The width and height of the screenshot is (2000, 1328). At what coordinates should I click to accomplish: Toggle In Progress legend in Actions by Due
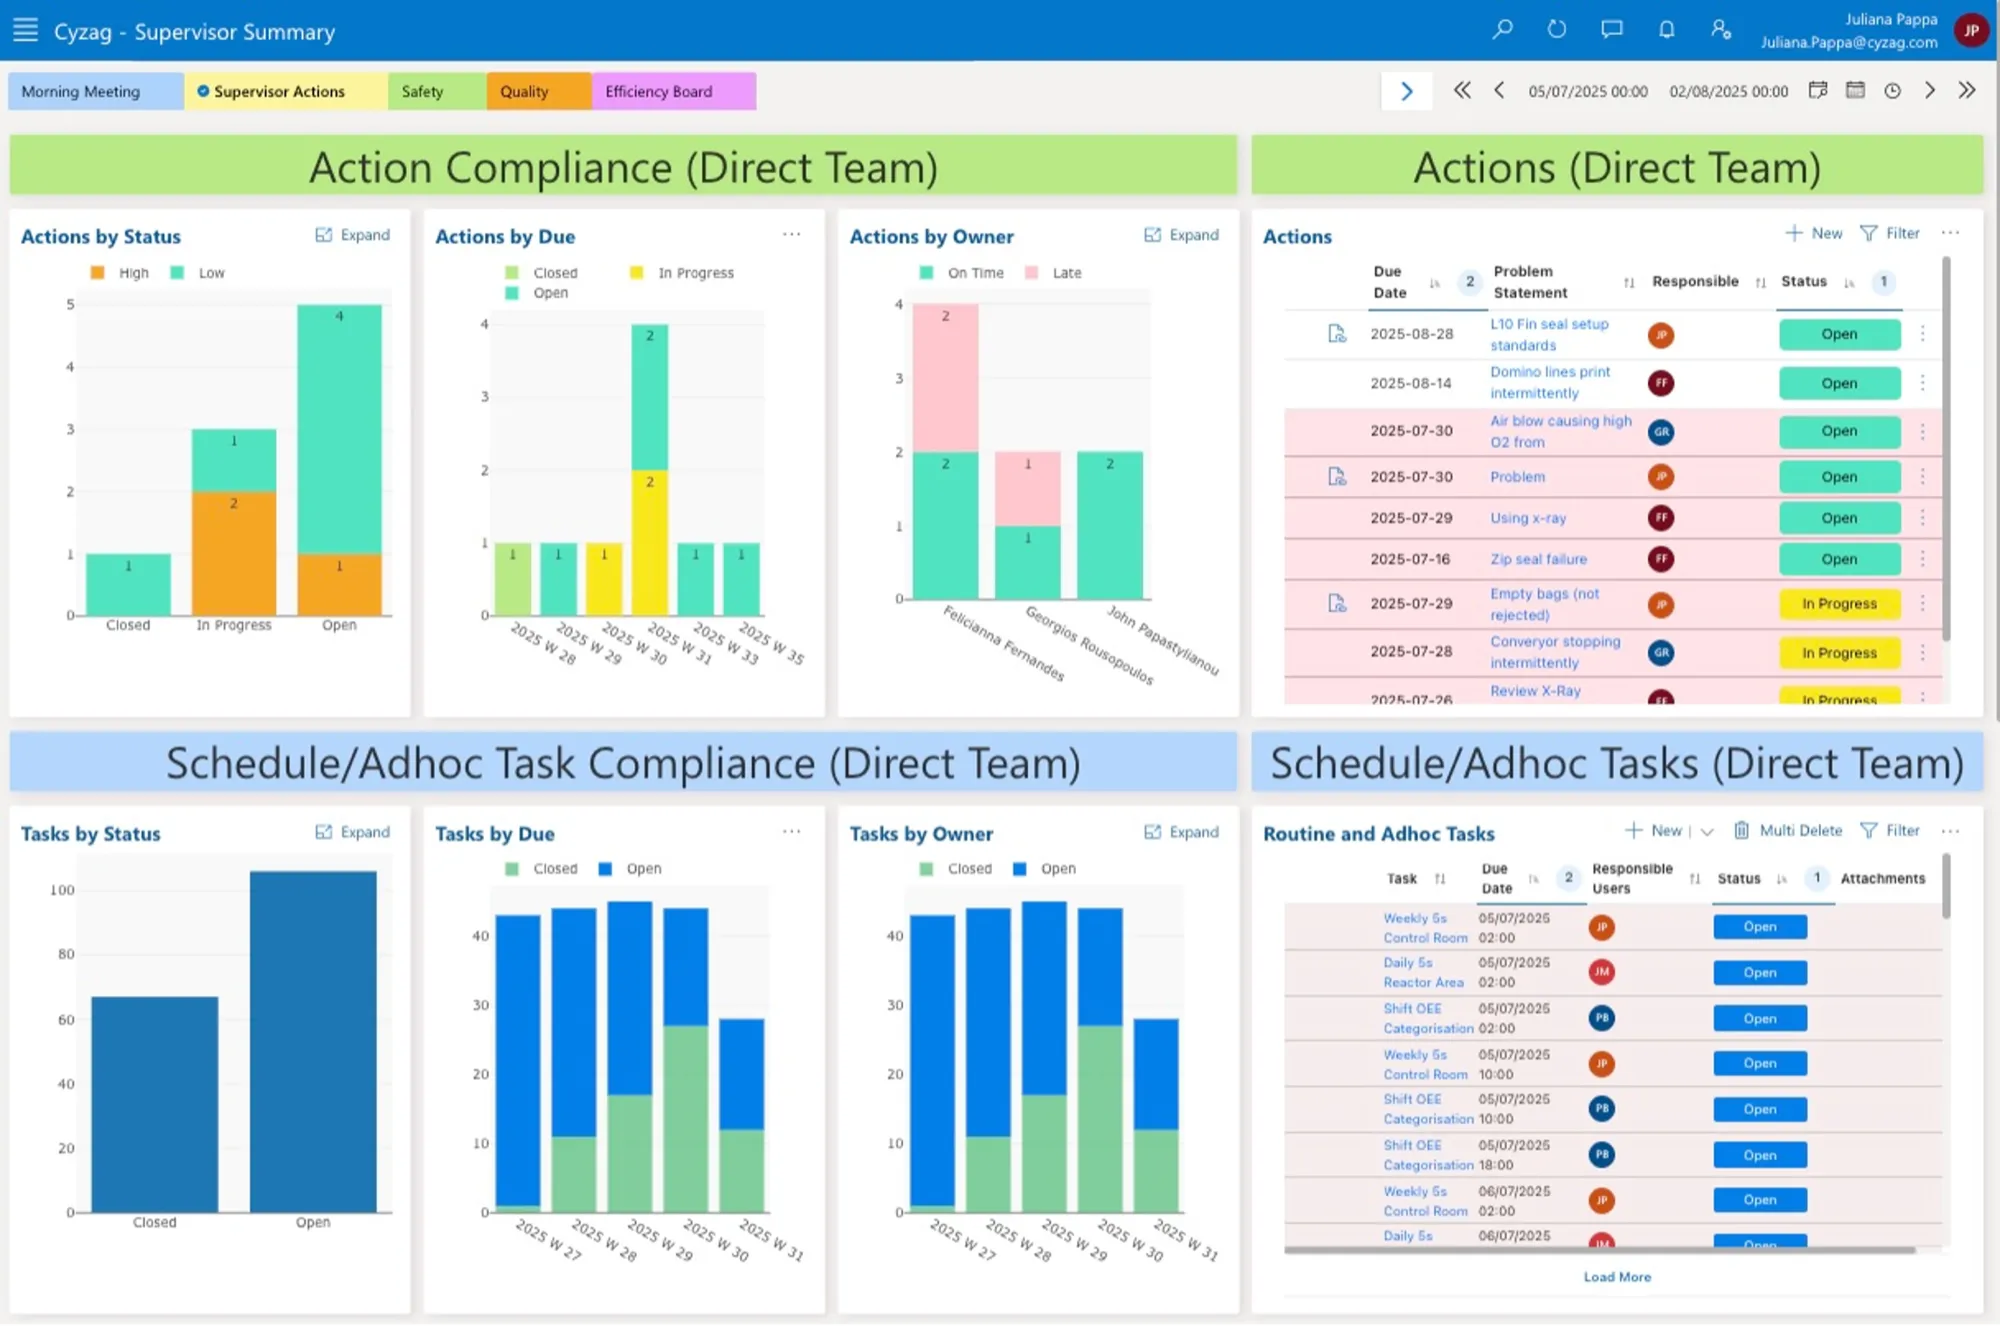(682, 273)
